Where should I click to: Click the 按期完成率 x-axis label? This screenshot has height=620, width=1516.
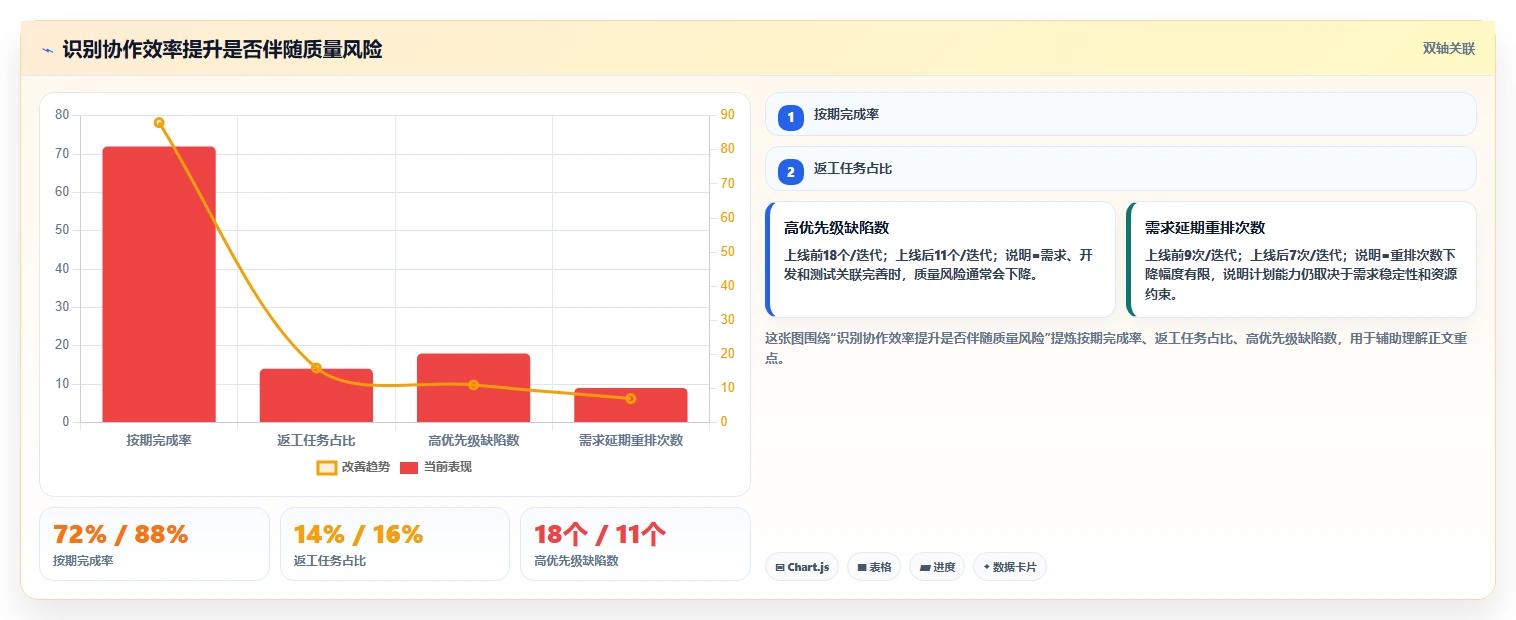tap(159, 440)
